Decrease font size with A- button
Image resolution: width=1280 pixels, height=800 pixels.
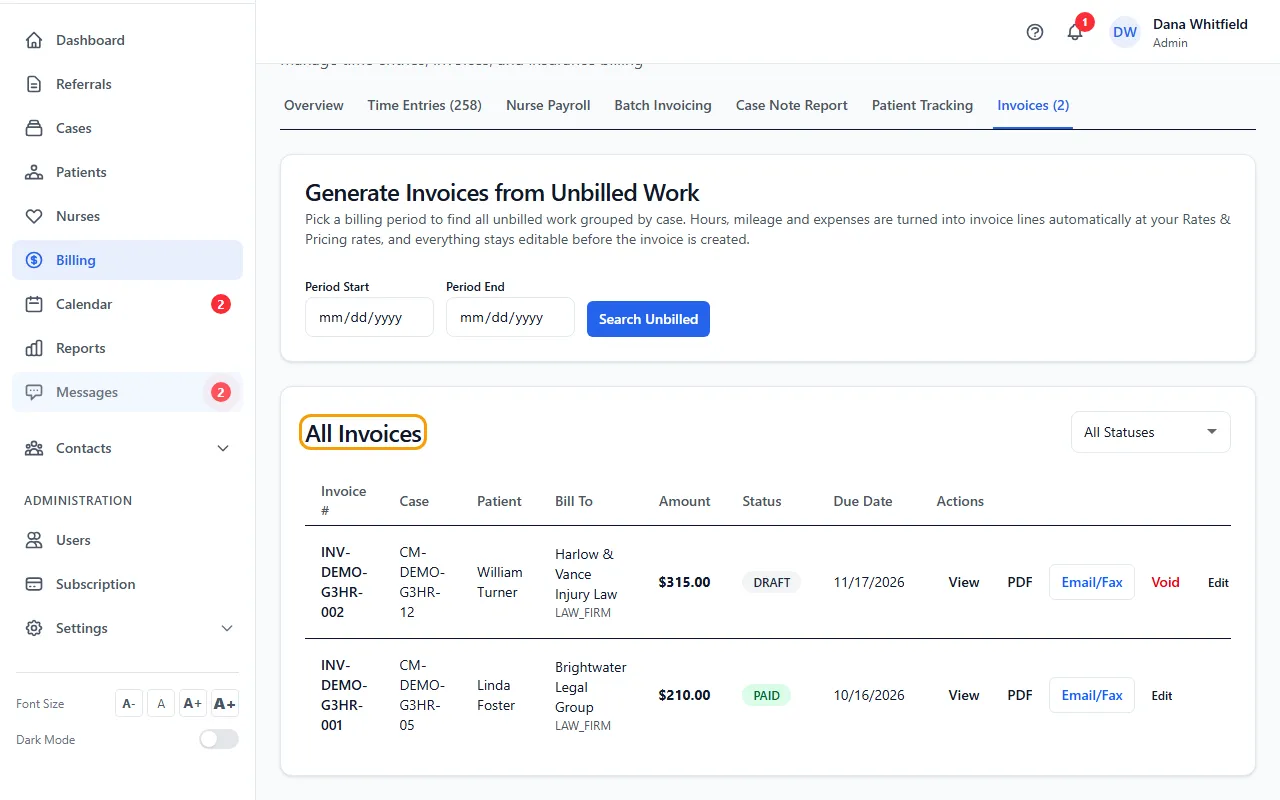point(129,703)
